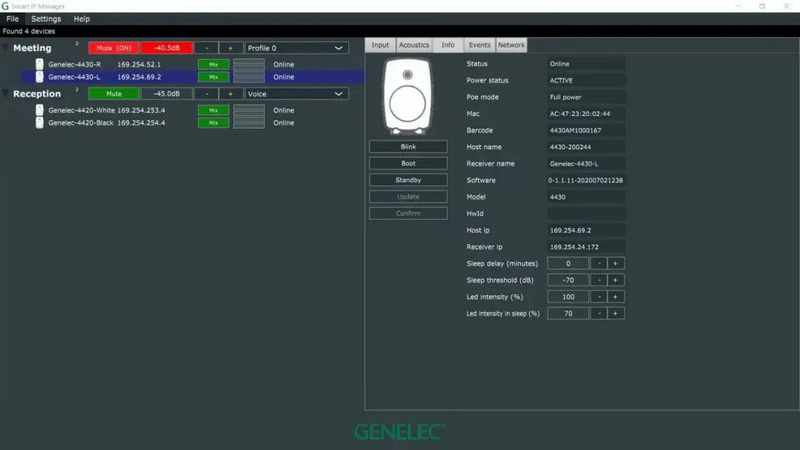This screenshot has width=800, height=450.
Task: Collapse the Reception zone group
Action: (6, 93)
